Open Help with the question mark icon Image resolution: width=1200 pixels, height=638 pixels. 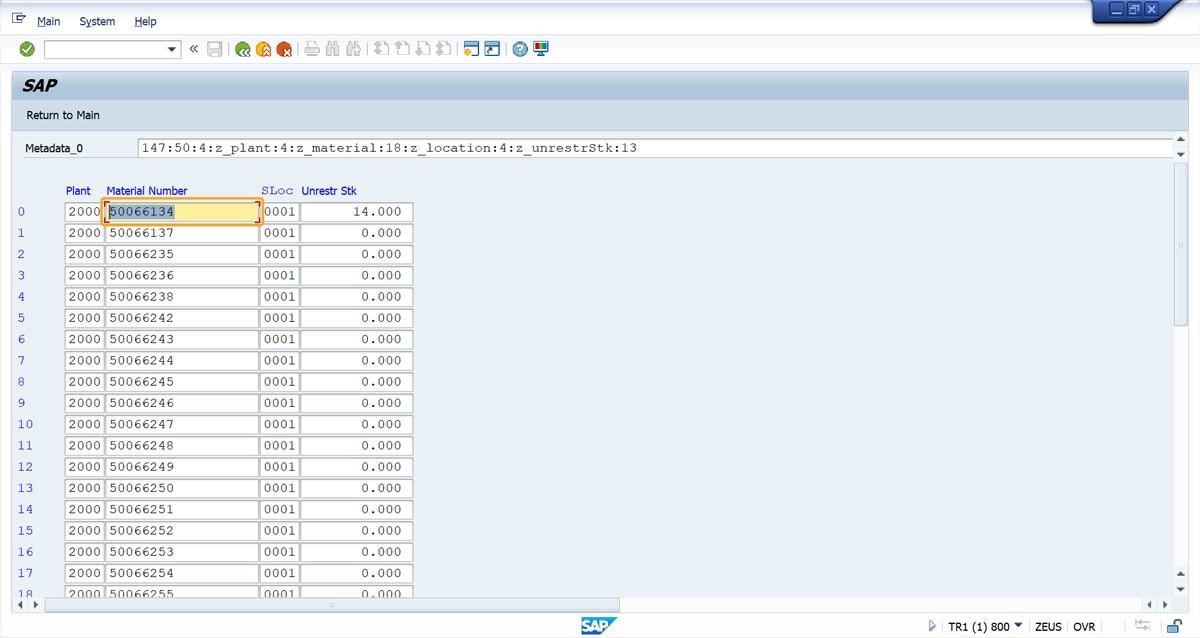[x=520, y=49]
